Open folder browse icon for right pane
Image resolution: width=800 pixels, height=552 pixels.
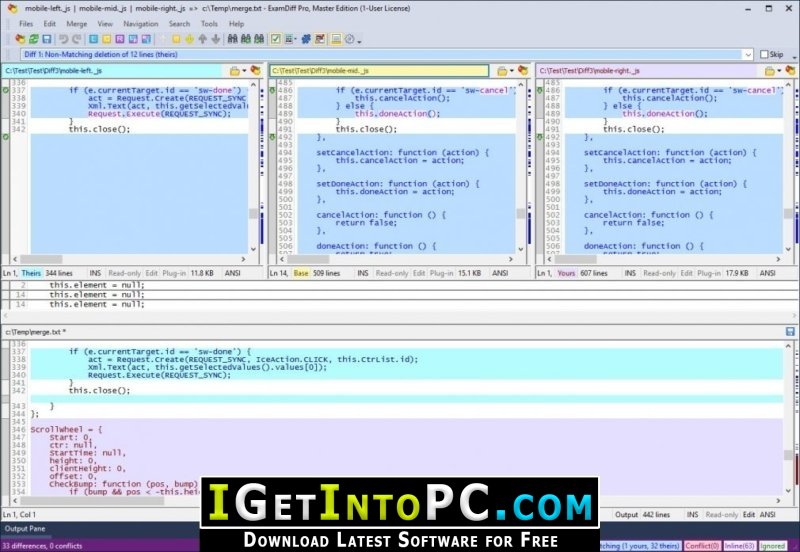(x=770, y=71)
